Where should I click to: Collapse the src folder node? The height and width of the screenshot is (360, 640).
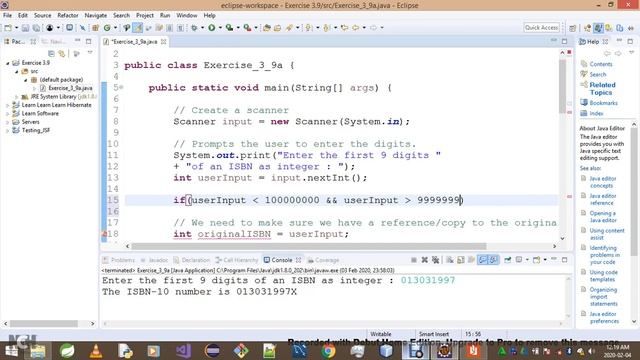pos(17,71)
